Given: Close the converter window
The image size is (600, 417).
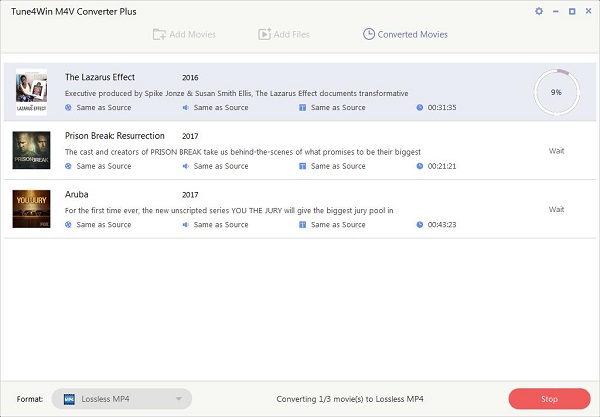Looking at the screenshot, I should [589, 11].
